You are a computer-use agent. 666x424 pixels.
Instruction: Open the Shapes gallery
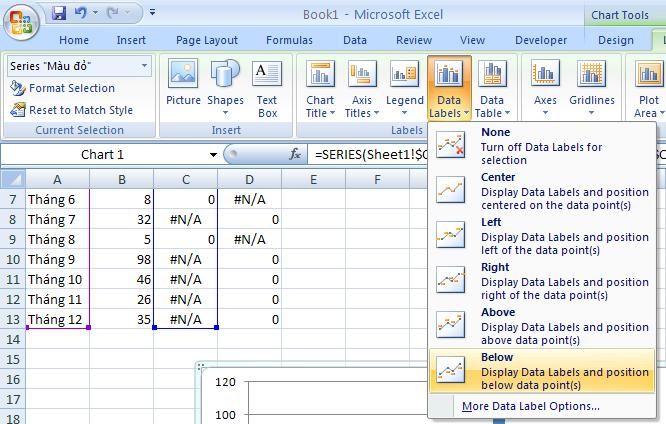(x=225, y=86)
